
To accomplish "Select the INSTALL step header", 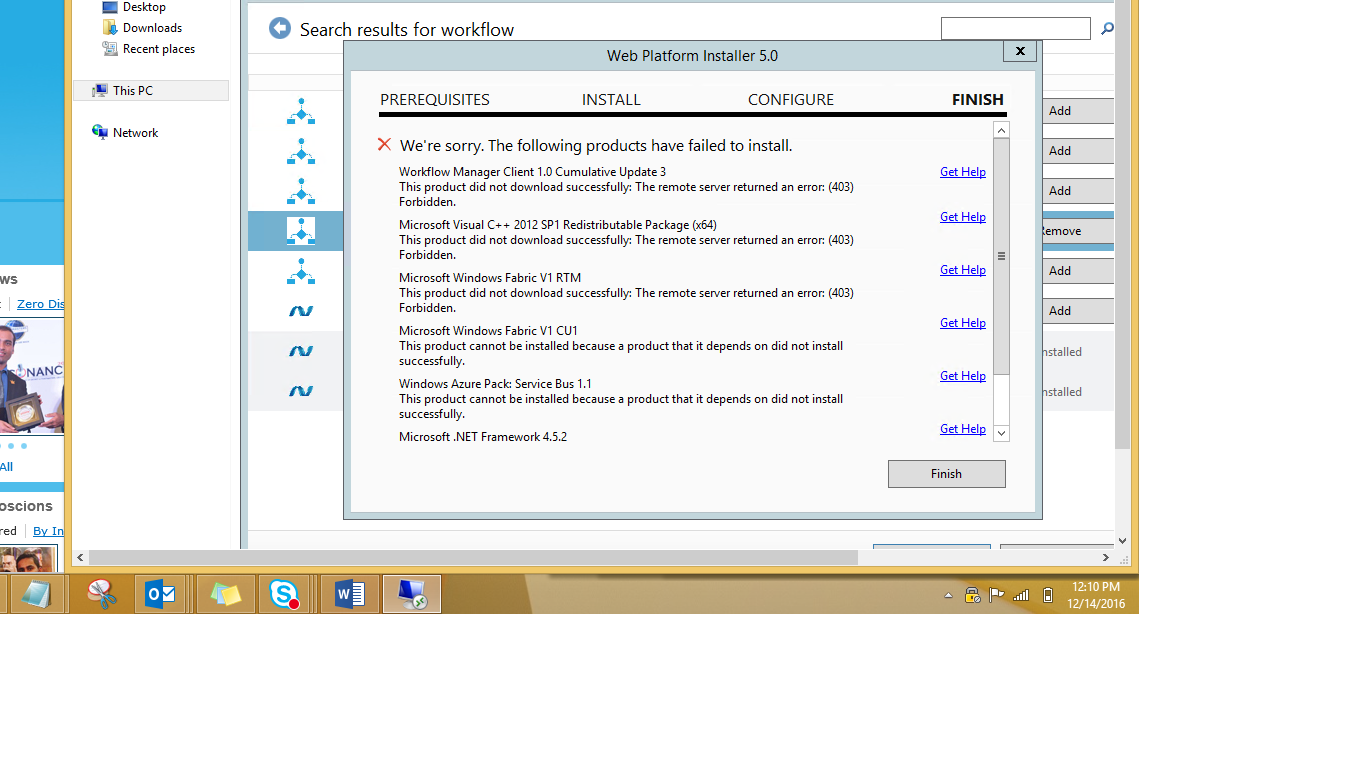I will point(611,100).
